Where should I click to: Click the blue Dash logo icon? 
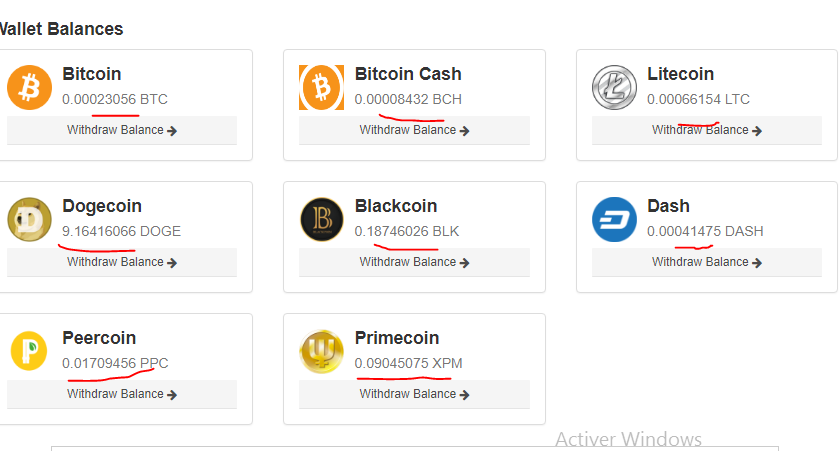614,220
